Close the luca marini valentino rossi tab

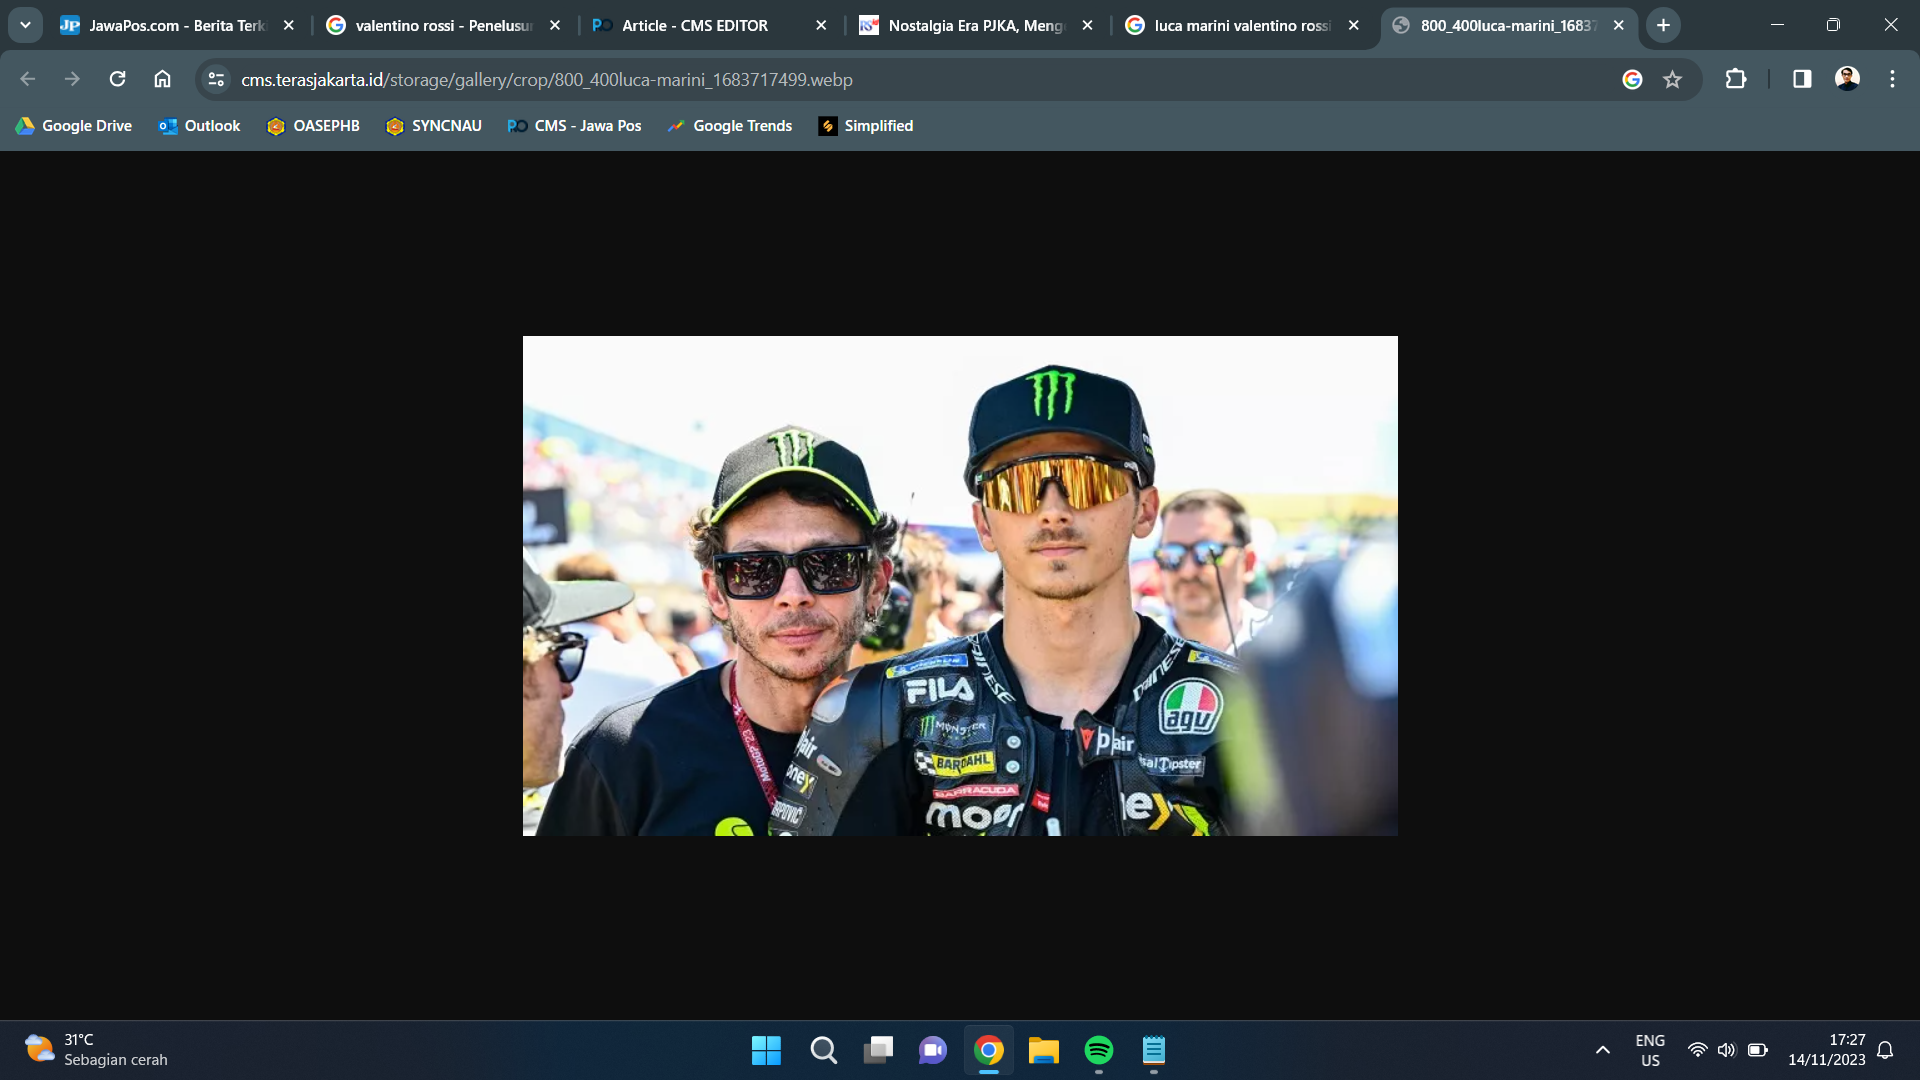[1353, 25]
